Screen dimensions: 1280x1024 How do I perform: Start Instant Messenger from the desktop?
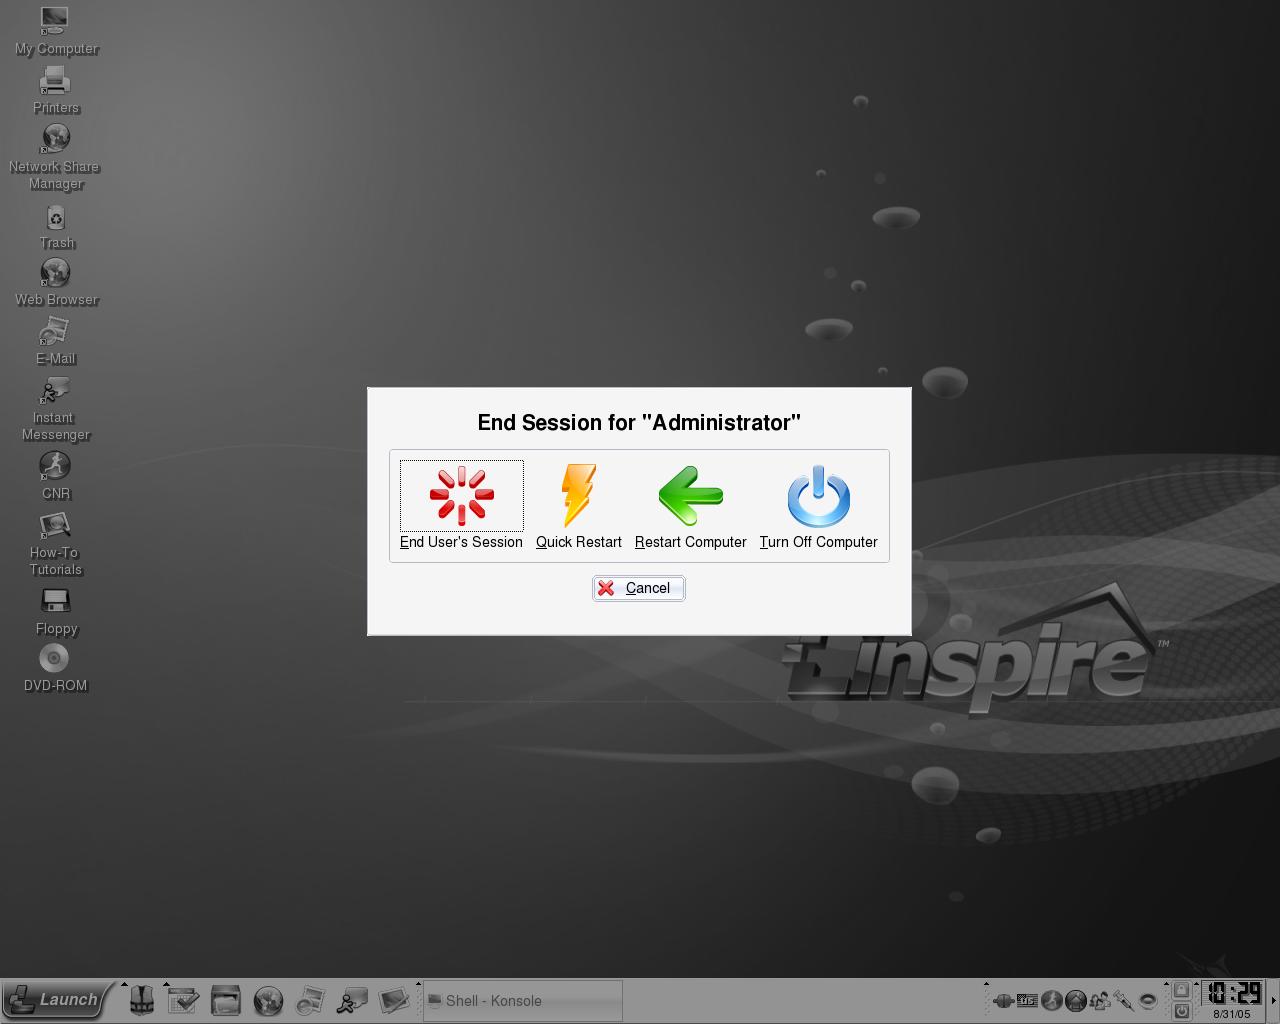click(55, 409)
